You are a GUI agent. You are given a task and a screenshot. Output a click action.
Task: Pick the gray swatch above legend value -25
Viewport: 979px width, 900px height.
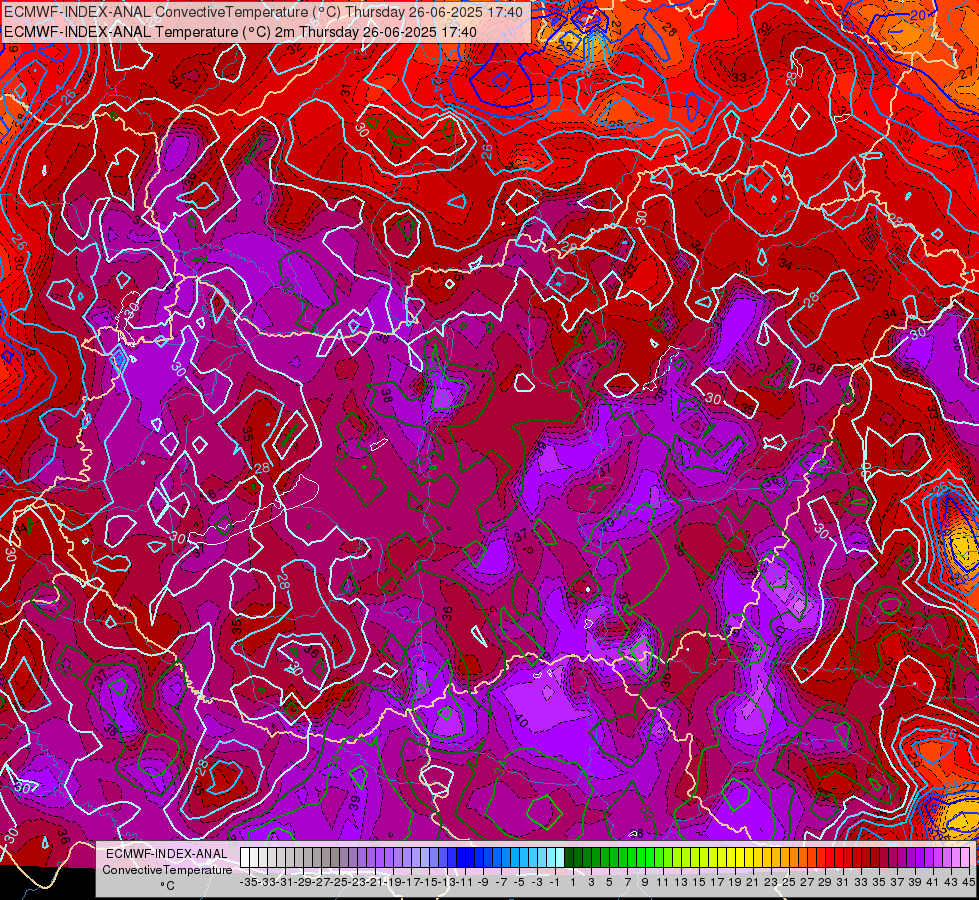335,858
